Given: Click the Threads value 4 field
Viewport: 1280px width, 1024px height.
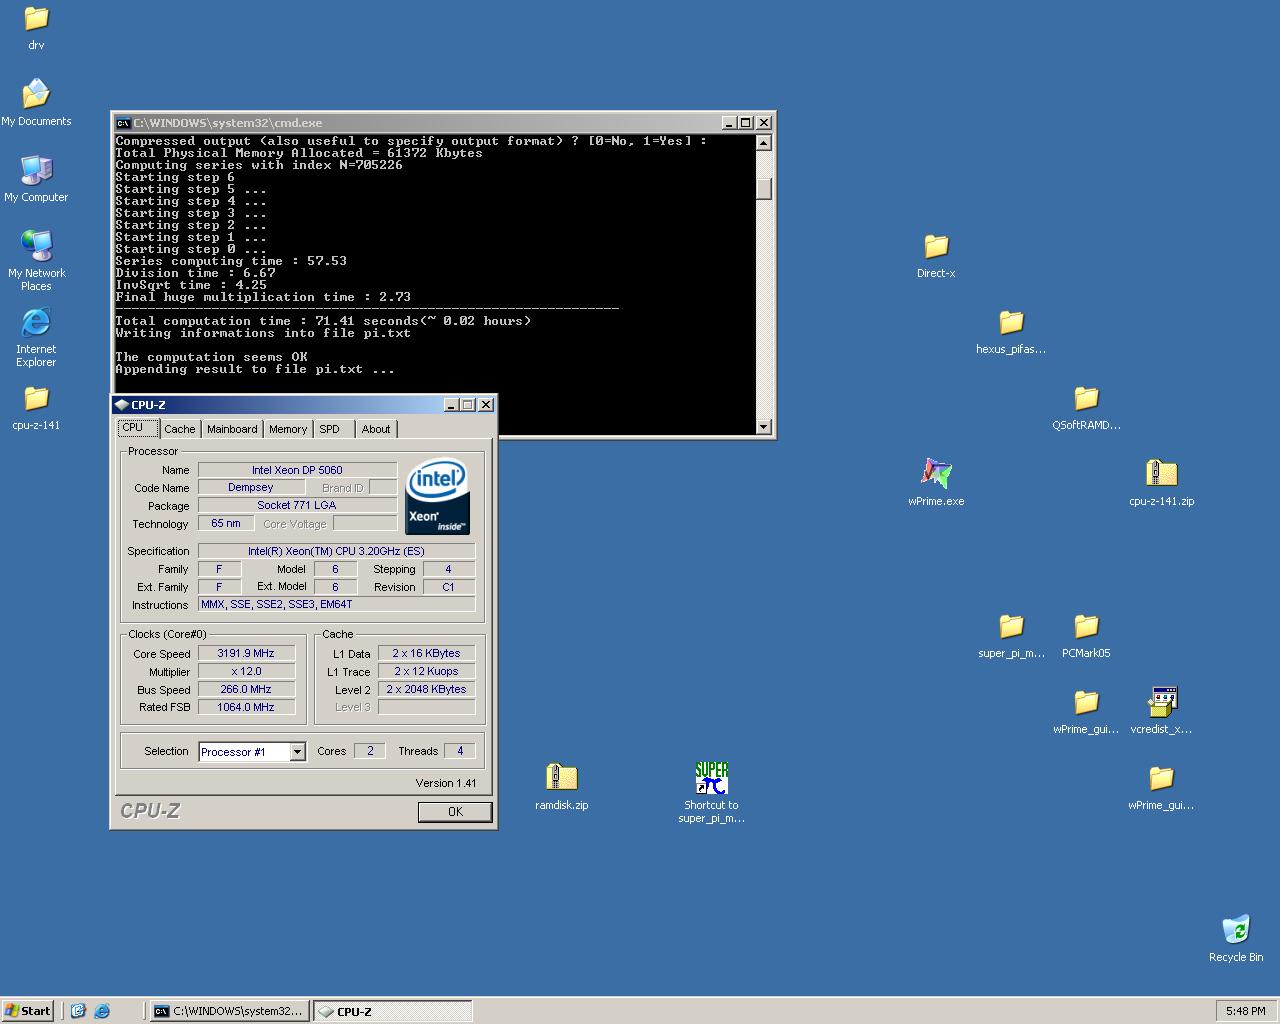Looking at the screenshot, I should pyautogui.click(x=460, y=751).
